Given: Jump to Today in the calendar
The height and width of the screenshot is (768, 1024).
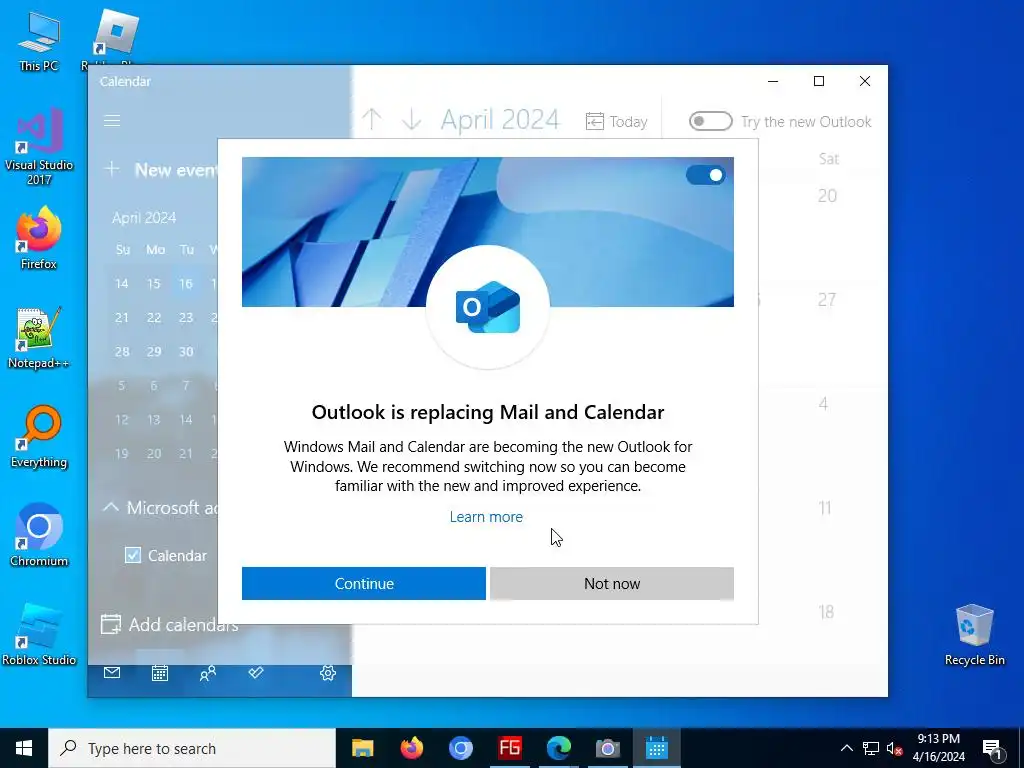Looking at the screenshot, I should point(616,121).
